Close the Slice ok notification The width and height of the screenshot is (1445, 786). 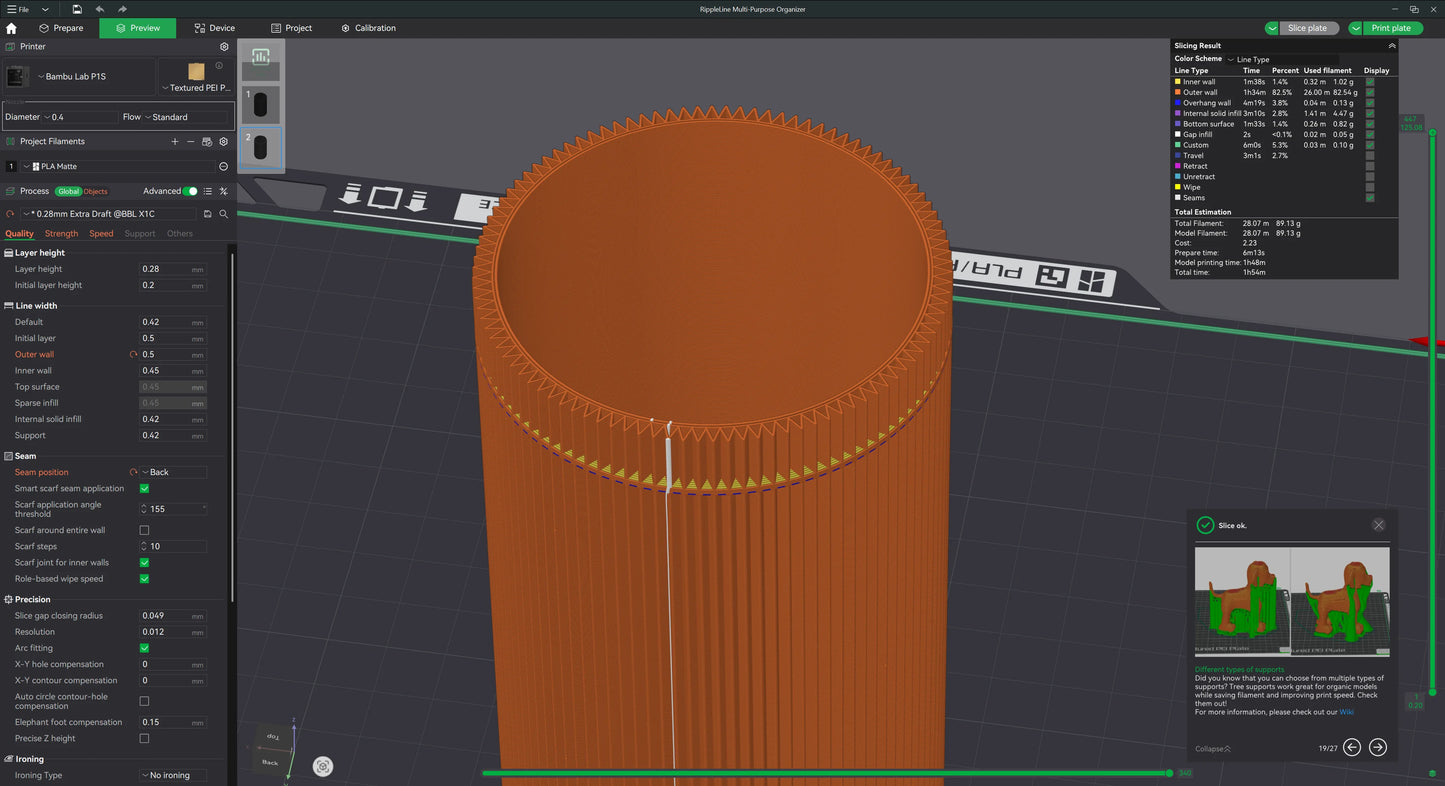pyautogui.click(x=1378, y=525)
